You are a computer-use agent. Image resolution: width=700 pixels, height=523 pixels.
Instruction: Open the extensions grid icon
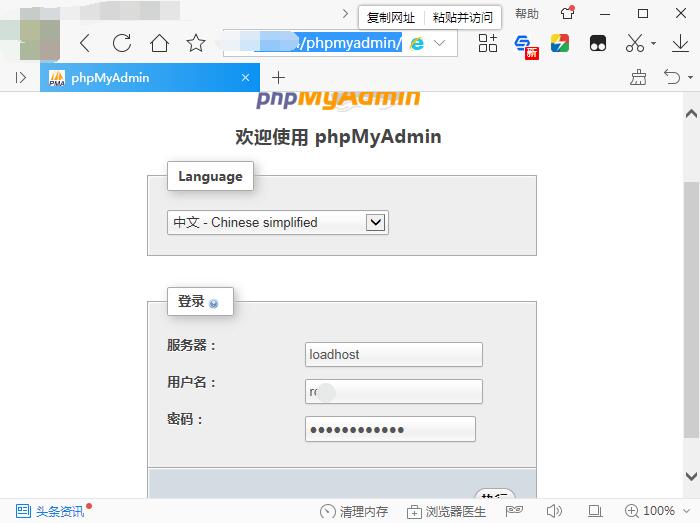point(488,43)
